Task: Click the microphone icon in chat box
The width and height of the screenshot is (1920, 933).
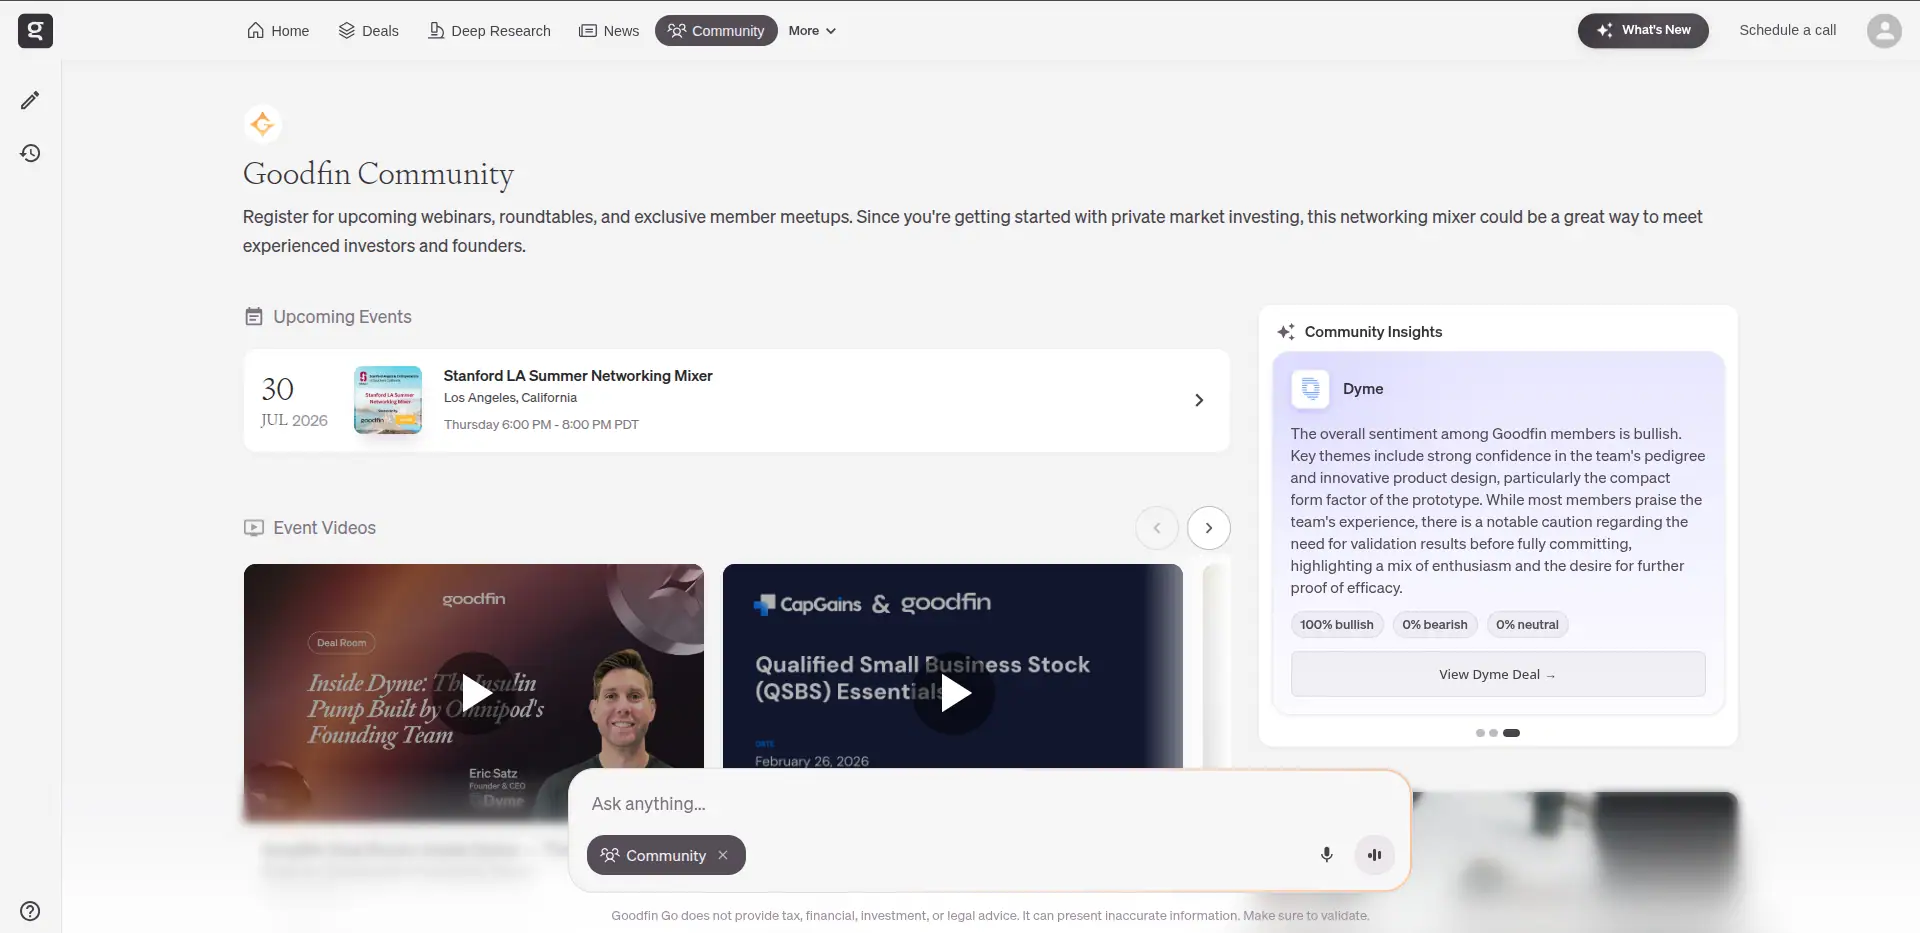Action: click(x=1326, y=855)
